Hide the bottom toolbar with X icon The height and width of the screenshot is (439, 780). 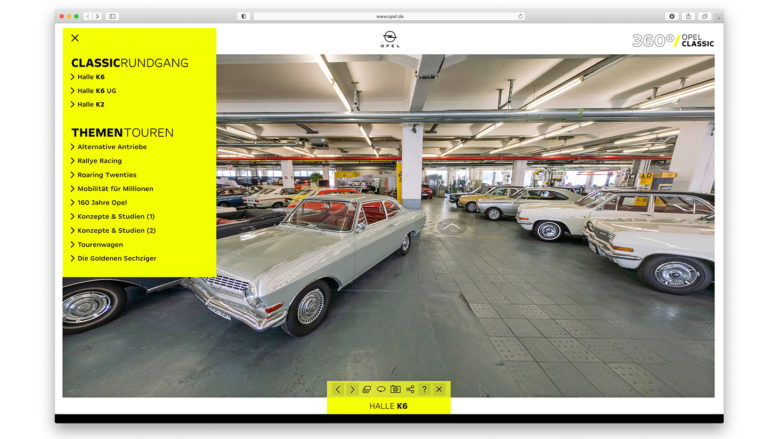pyautogui.click(x=439, y=389)
